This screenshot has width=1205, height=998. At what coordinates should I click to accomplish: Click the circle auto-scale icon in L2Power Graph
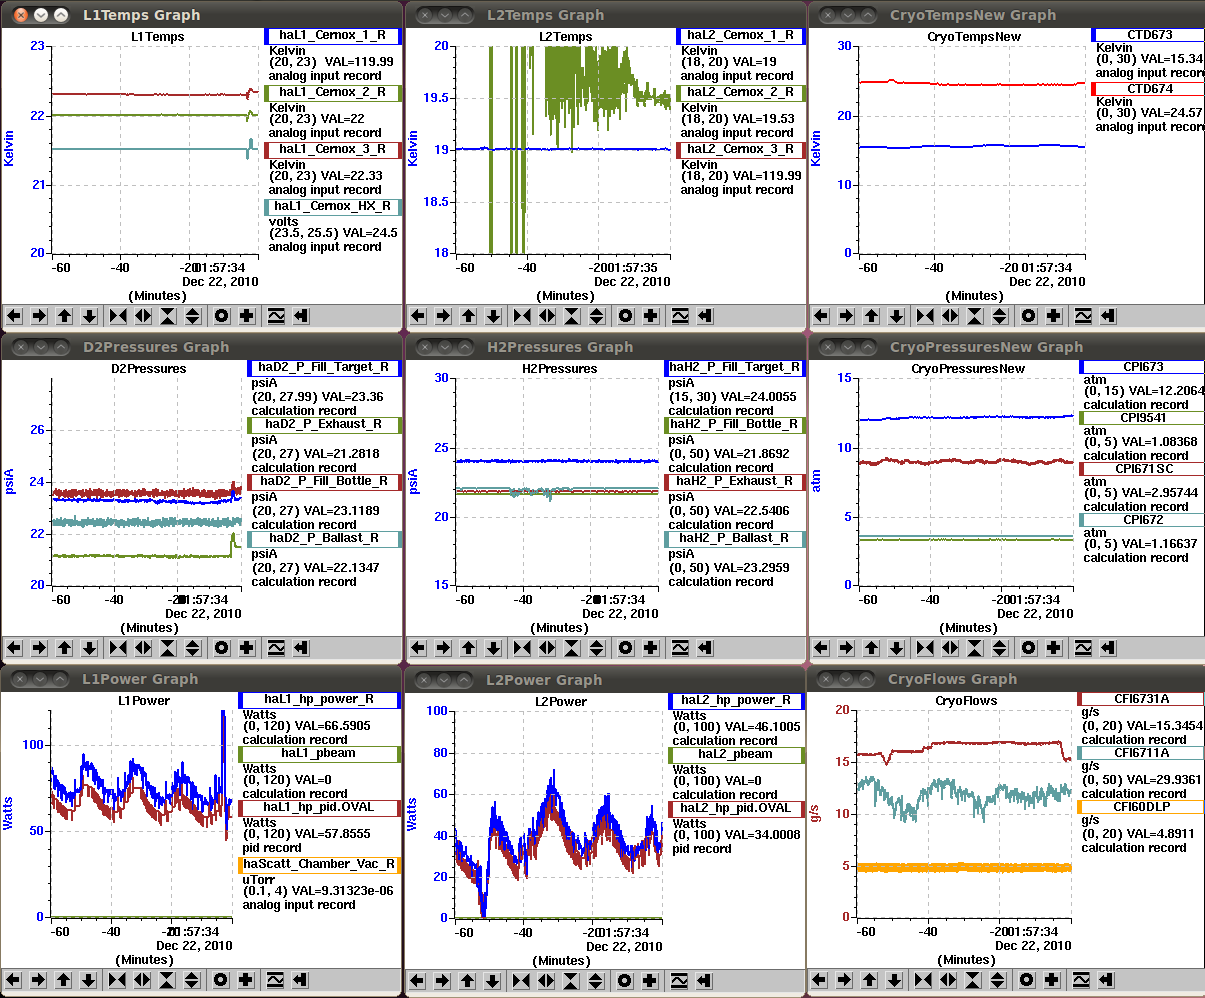626,979
